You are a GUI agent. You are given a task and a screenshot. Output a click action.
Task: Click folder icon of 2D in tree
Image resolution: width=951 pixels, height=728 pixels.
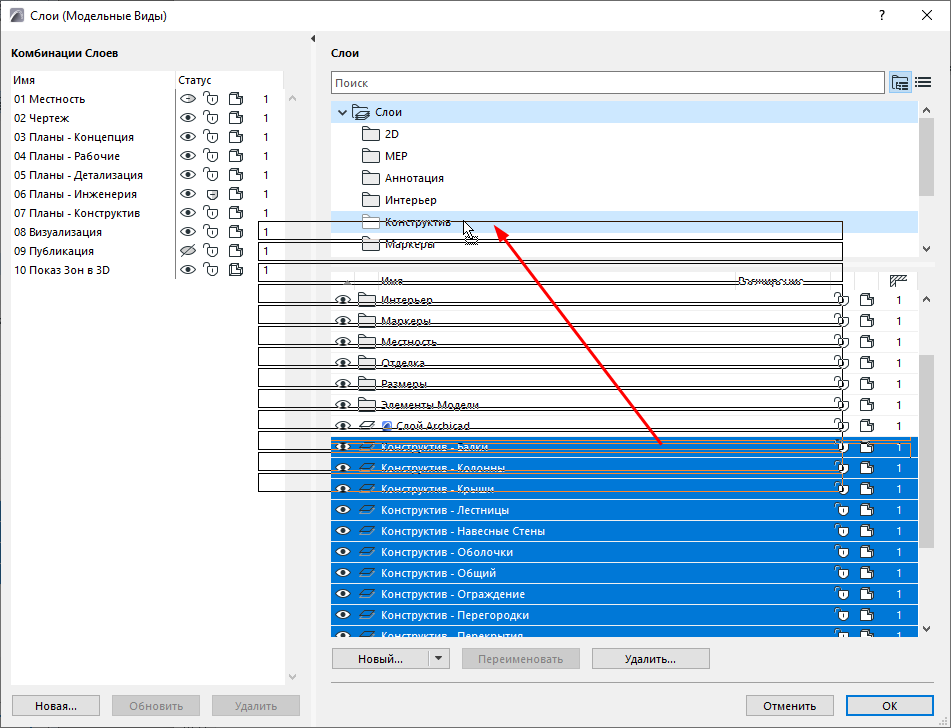(371, 133)
